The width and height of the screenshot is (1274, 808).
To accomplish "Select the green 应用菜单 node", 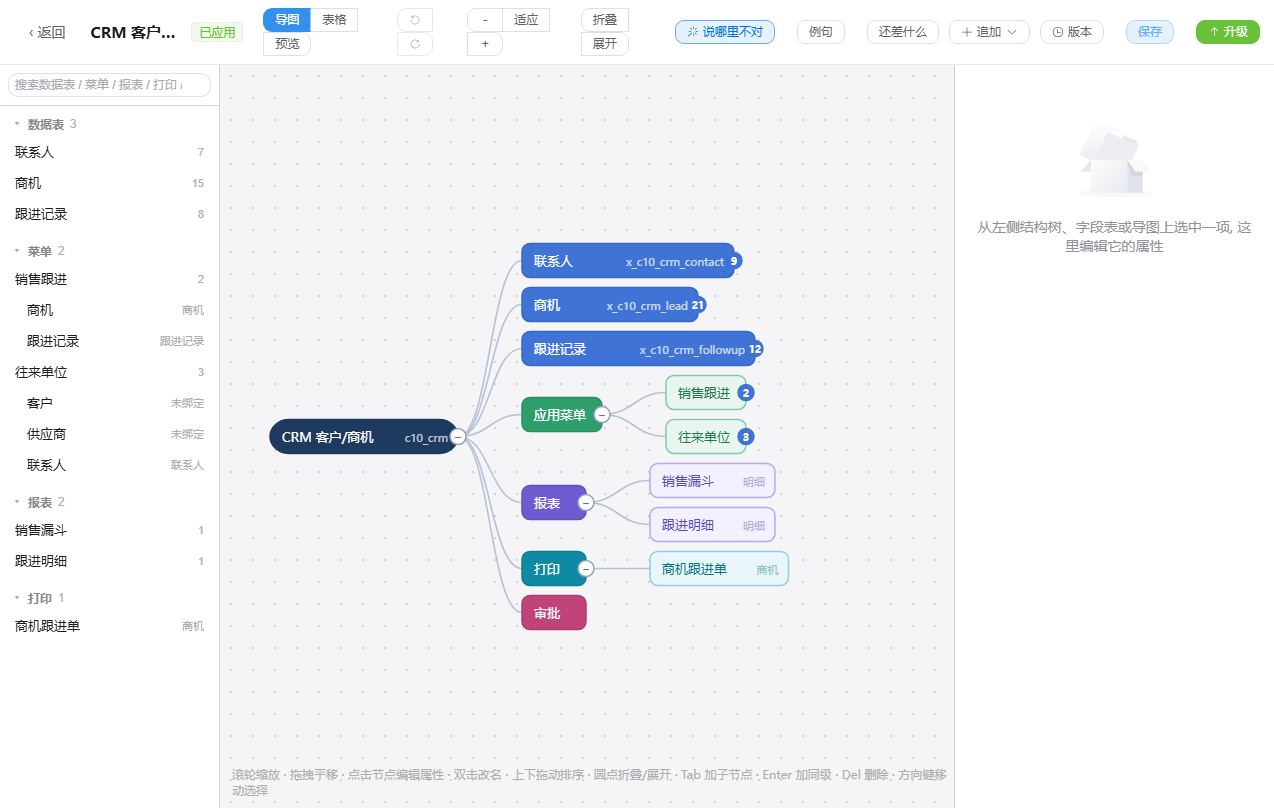I will 560,415.
